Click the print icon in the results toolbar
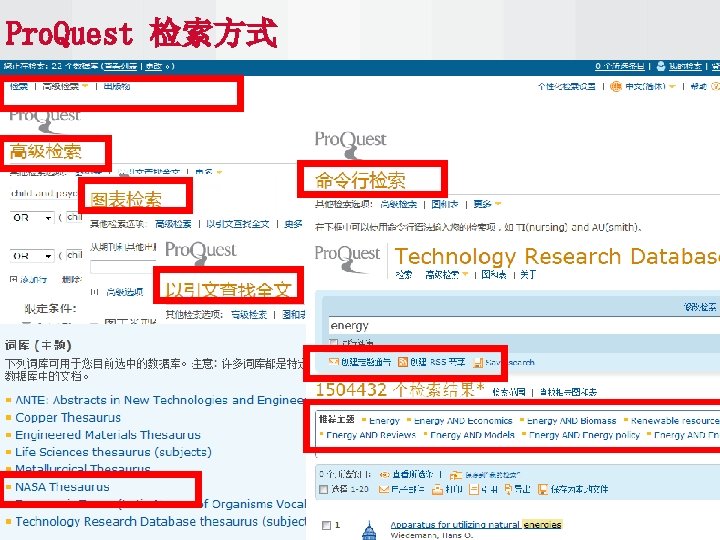The image size is (720, 540). pos(437,489)
